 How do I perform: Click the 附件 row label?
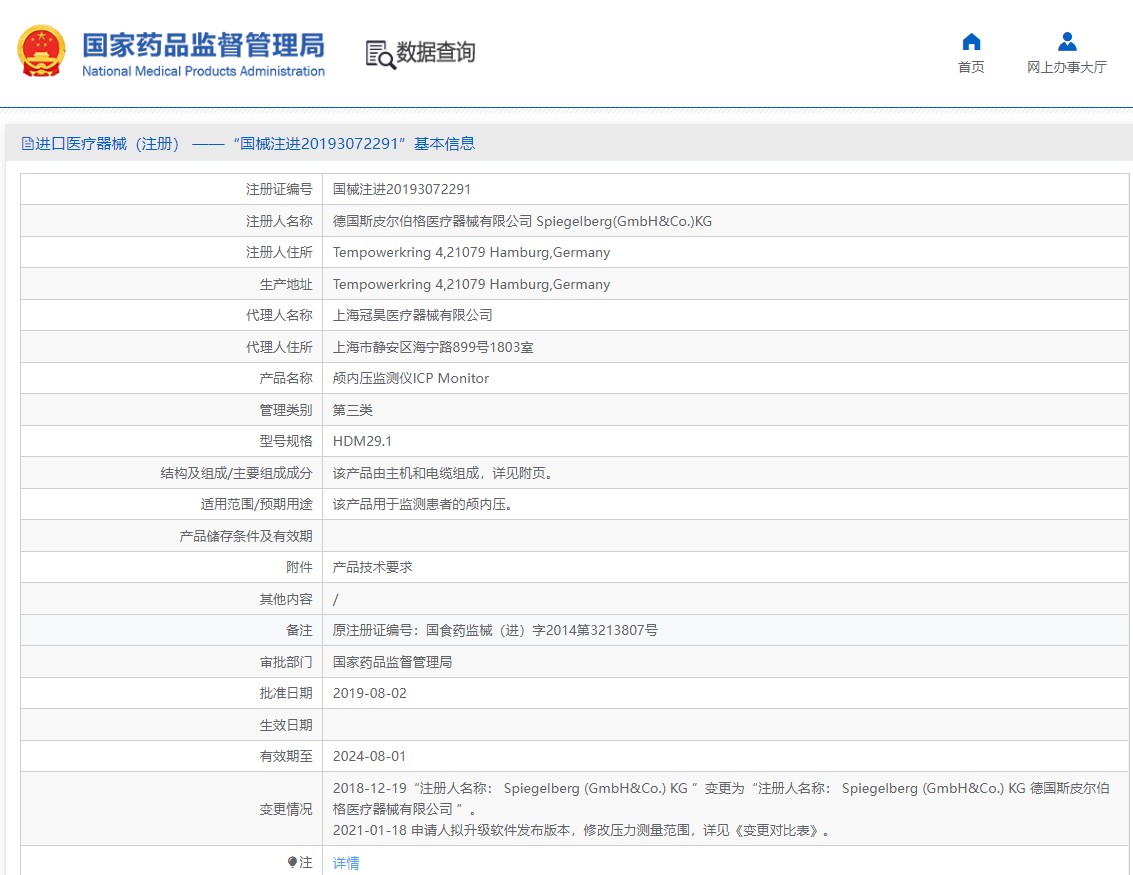click(x=299, y=567)
